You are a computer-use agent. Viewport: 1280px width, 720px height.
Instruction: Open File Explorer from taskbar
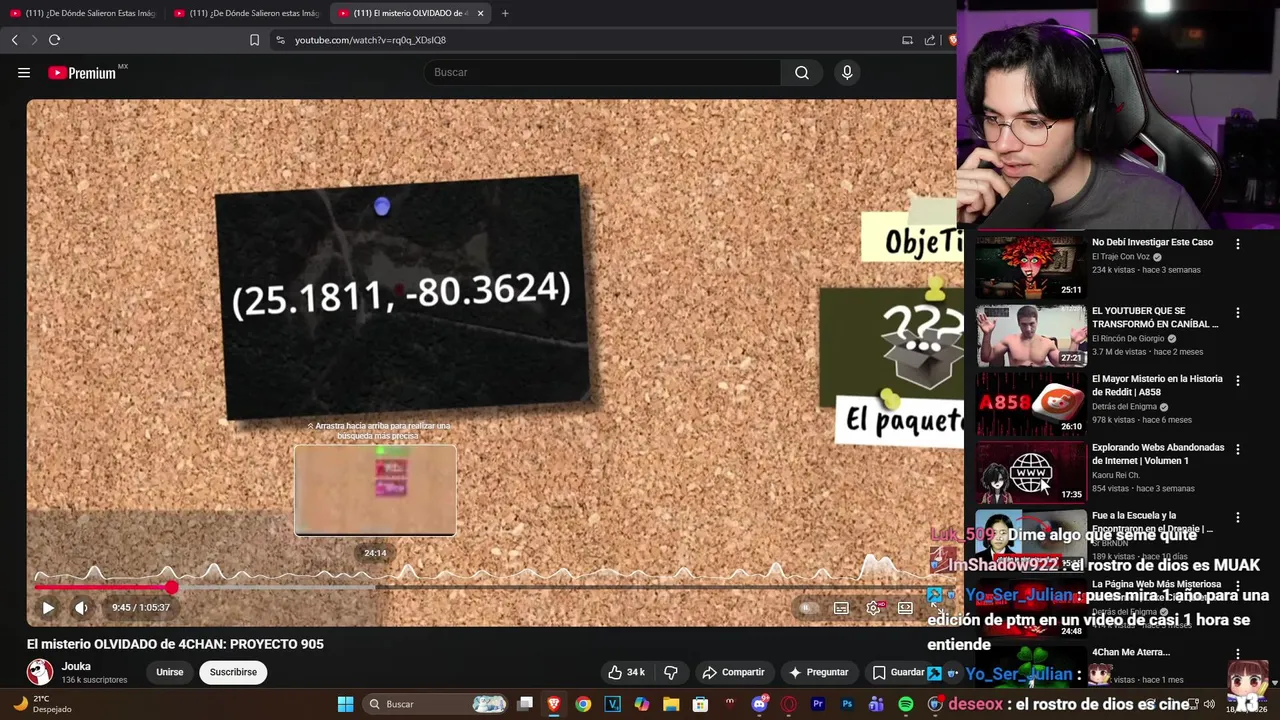671,704
